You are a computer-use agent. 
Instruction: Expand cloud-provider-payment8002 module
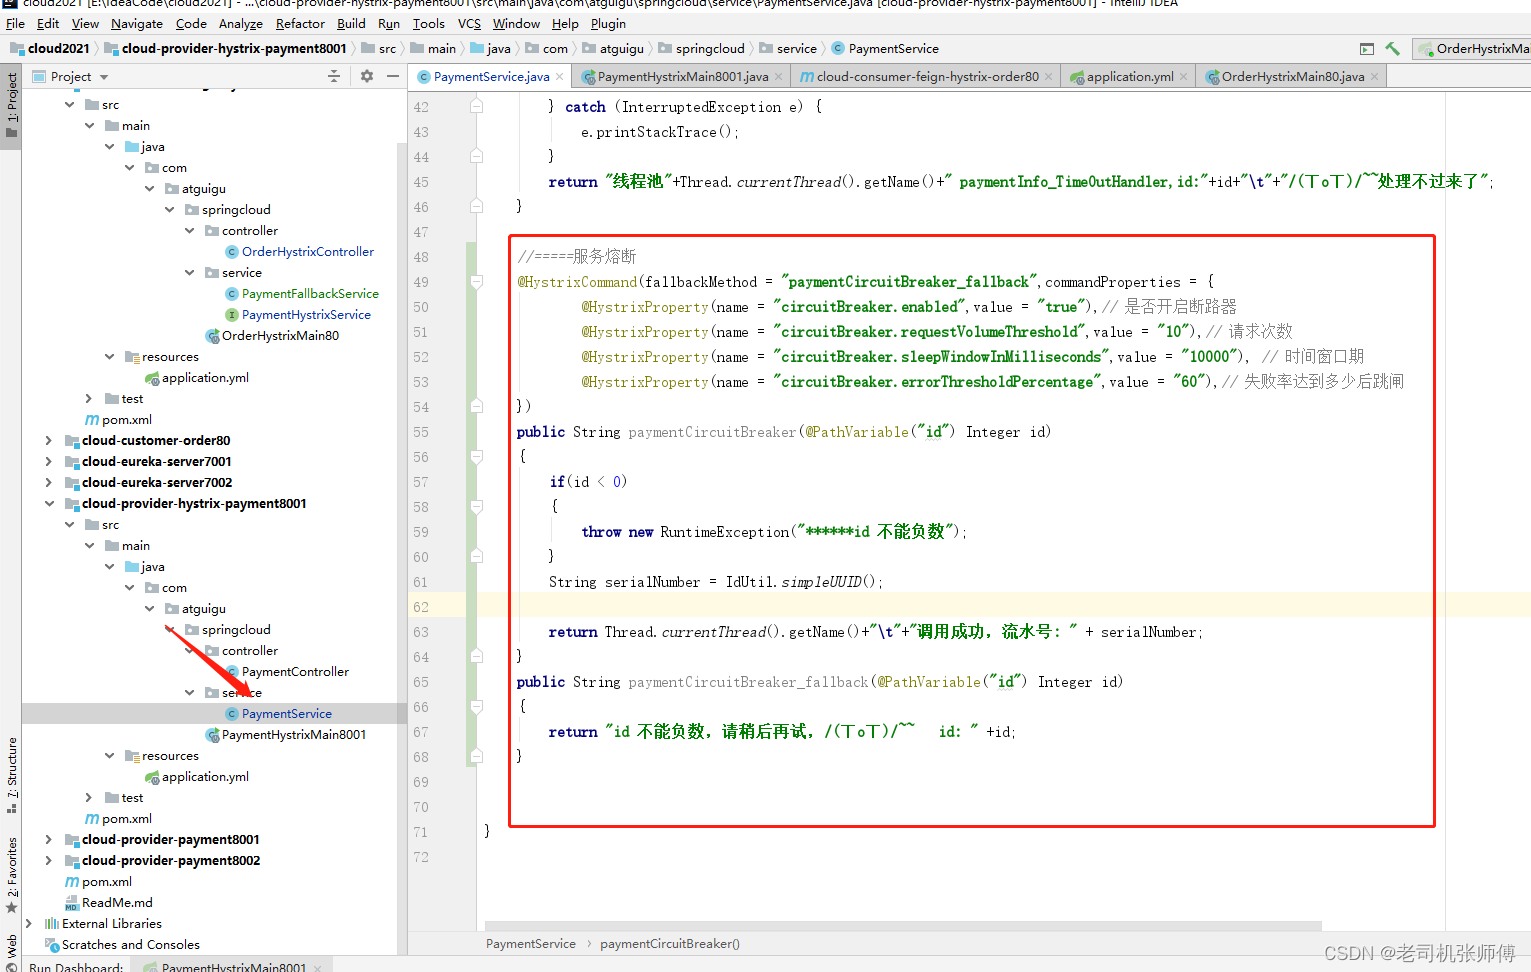[x=48, y=861]
